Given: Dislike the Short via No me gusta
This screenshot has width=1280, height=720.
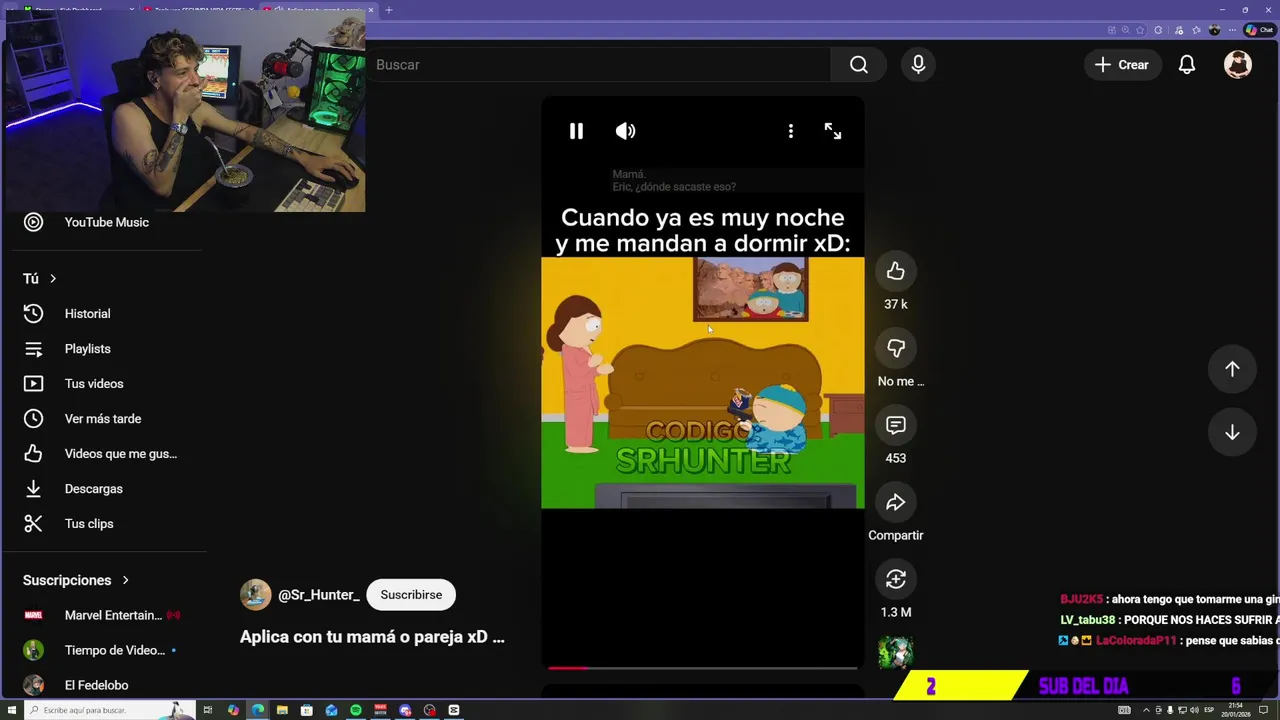Looking at the screenshot, I should 895,348.
